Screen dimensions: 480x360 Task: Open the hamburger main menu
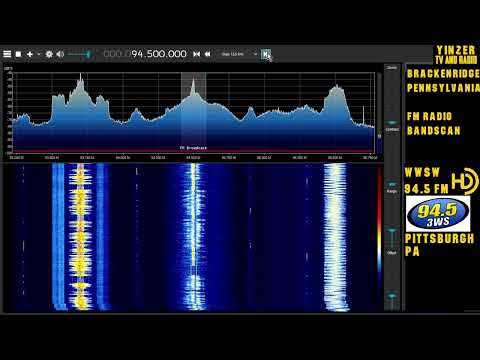[x=7, y=54]
